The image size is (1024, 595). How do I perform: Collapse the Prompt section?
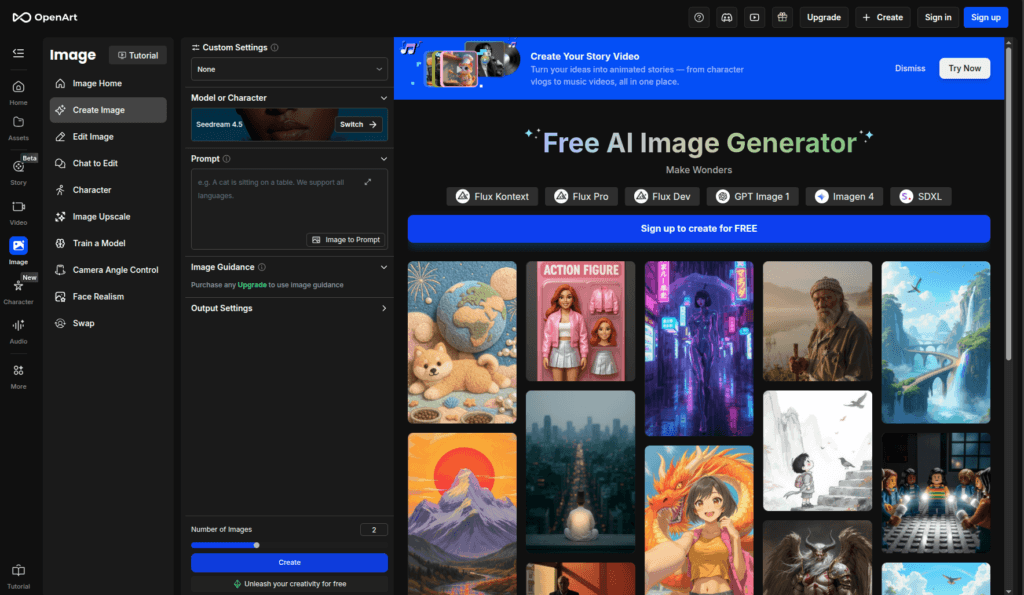pos(383,159)
